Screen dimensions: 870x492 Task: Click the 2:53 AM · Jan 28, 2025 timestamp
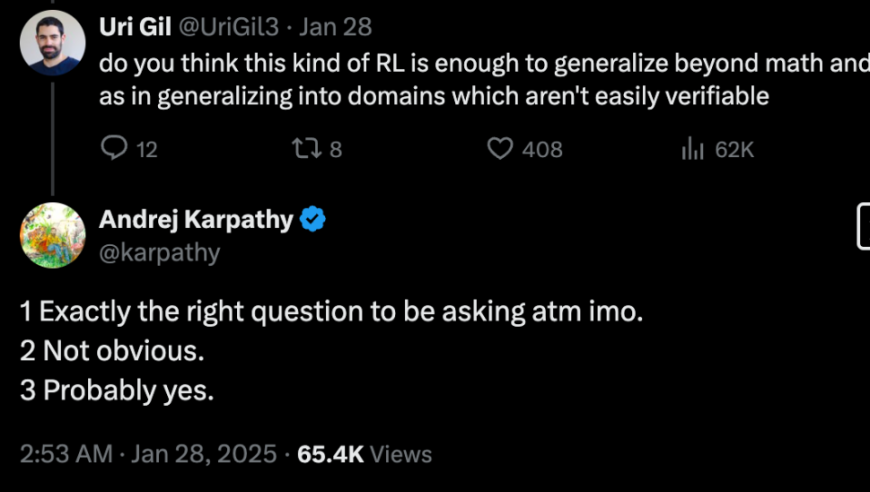coord(148,454)
